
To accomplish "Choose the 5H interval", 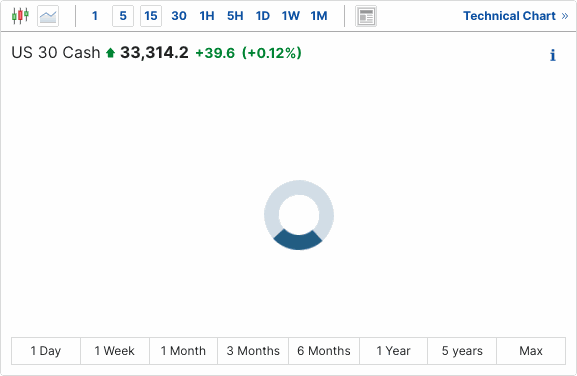I will tap(235, 16).
